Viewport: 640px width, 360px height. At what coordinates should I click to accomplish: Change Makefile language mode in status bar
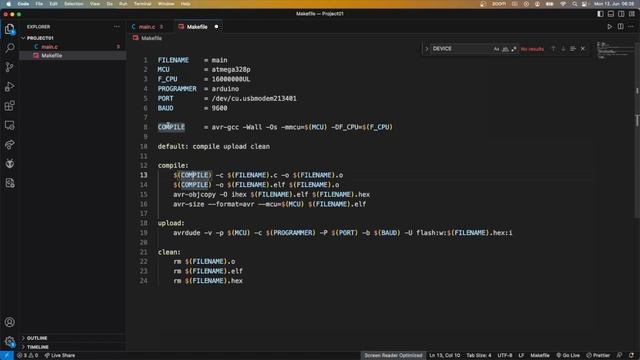coord(540,356)
